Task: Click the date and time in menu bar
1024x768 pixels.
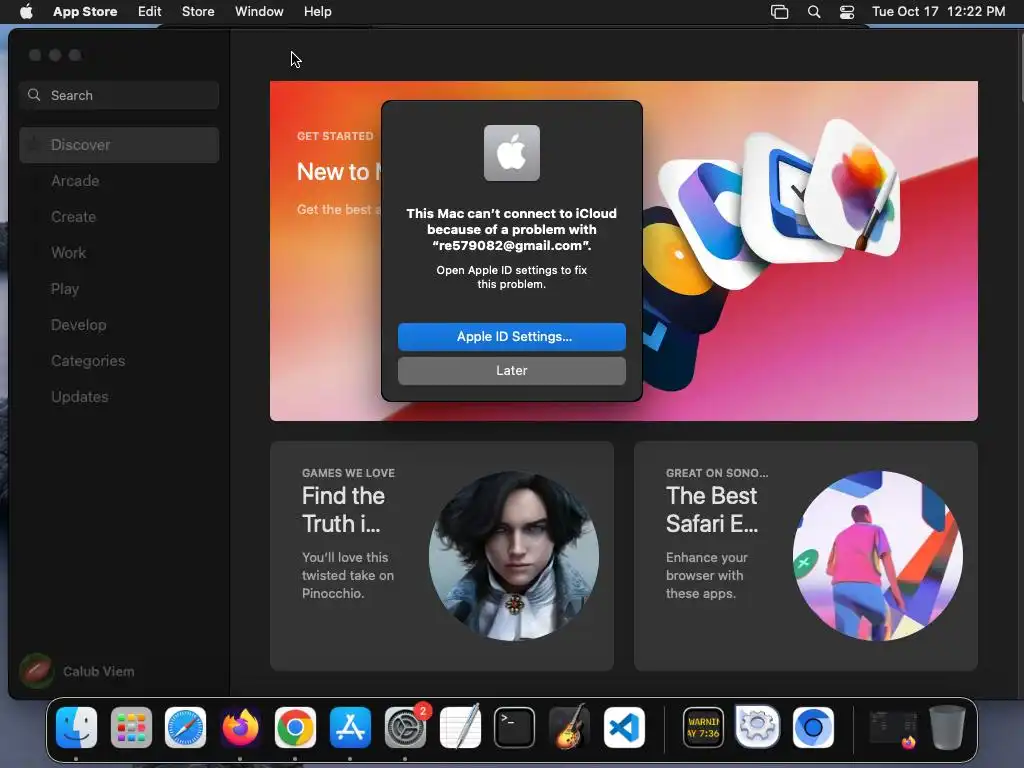Action: point(938,11)
